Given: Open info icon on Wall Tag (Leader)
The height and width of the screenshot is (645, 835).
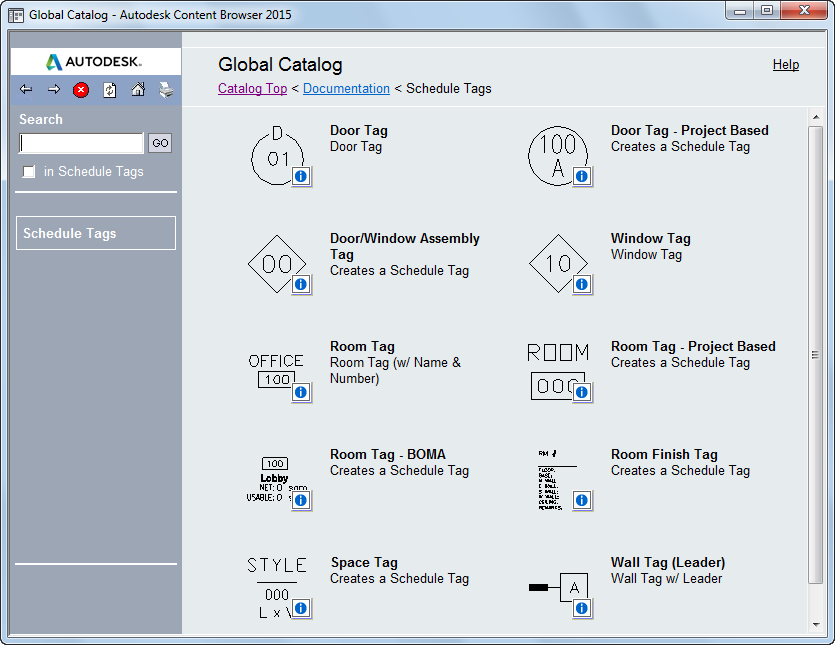Looking at the screenshot, I should click(582, 608).
